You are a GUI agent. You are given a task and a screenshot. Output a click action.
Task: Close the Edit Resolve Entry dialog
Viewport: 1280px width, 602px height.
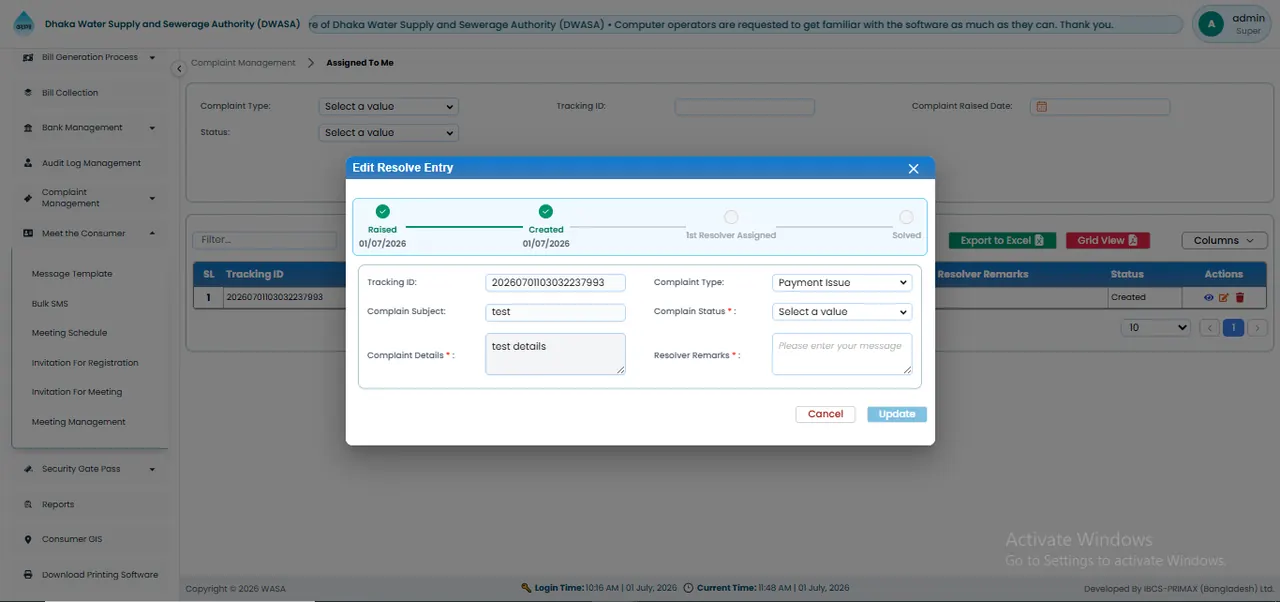[x=913, y=169]
